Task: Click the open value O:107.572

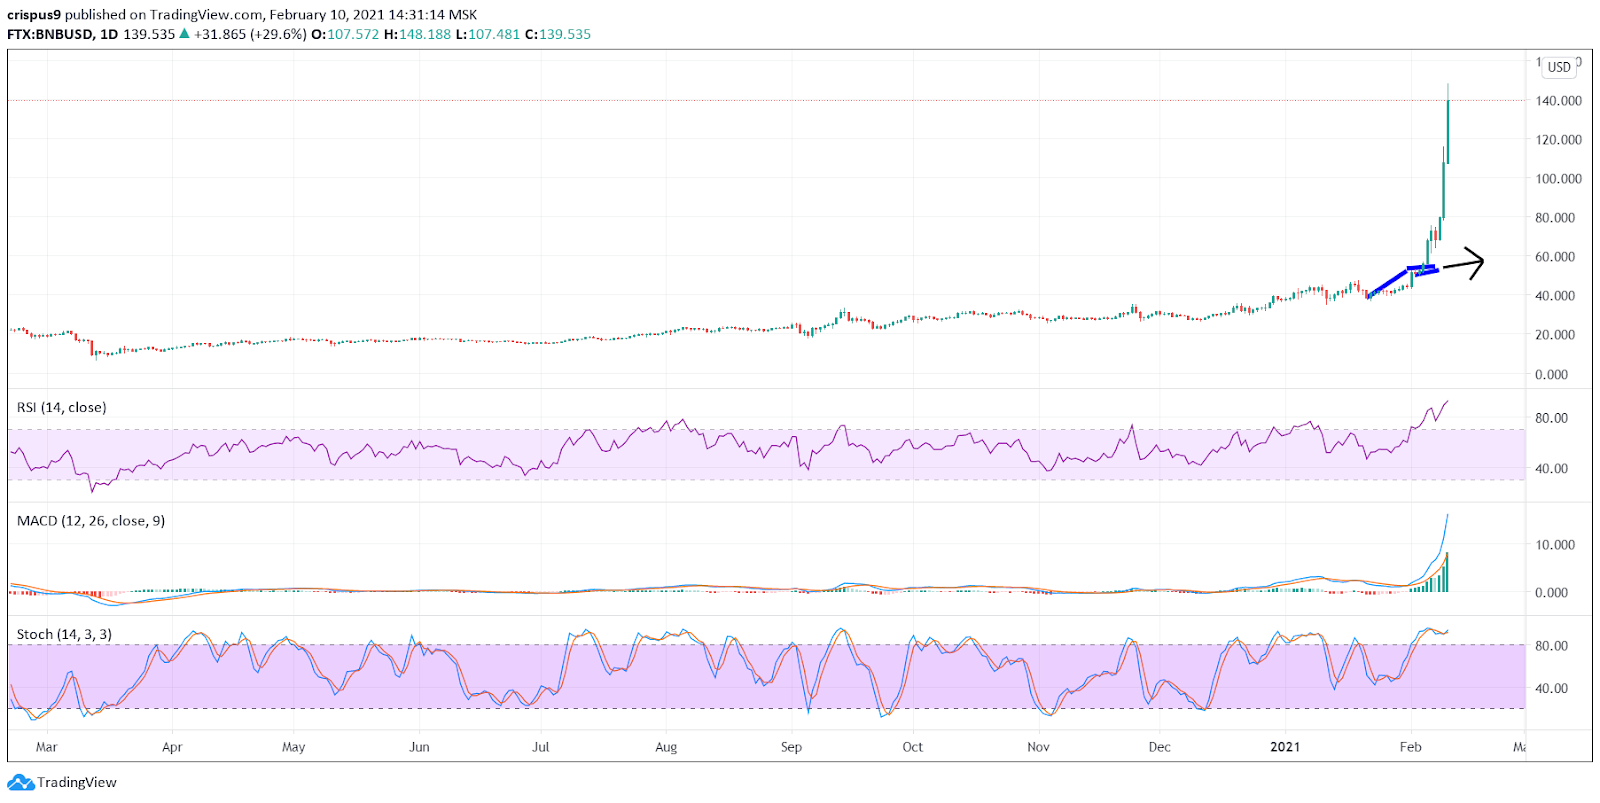Action: pos(345,34)
